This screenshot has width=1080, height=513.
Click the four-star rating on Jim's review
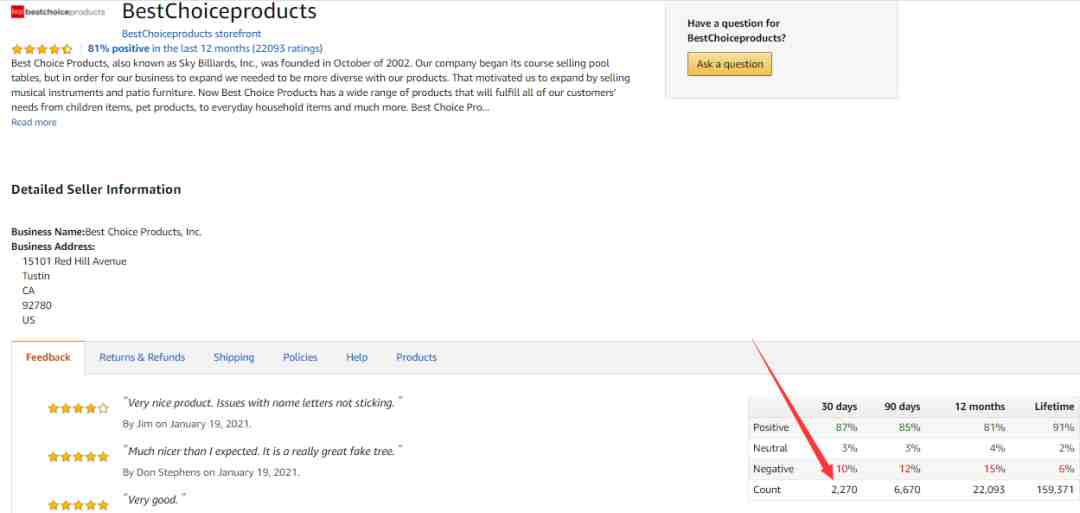point(78,408)
